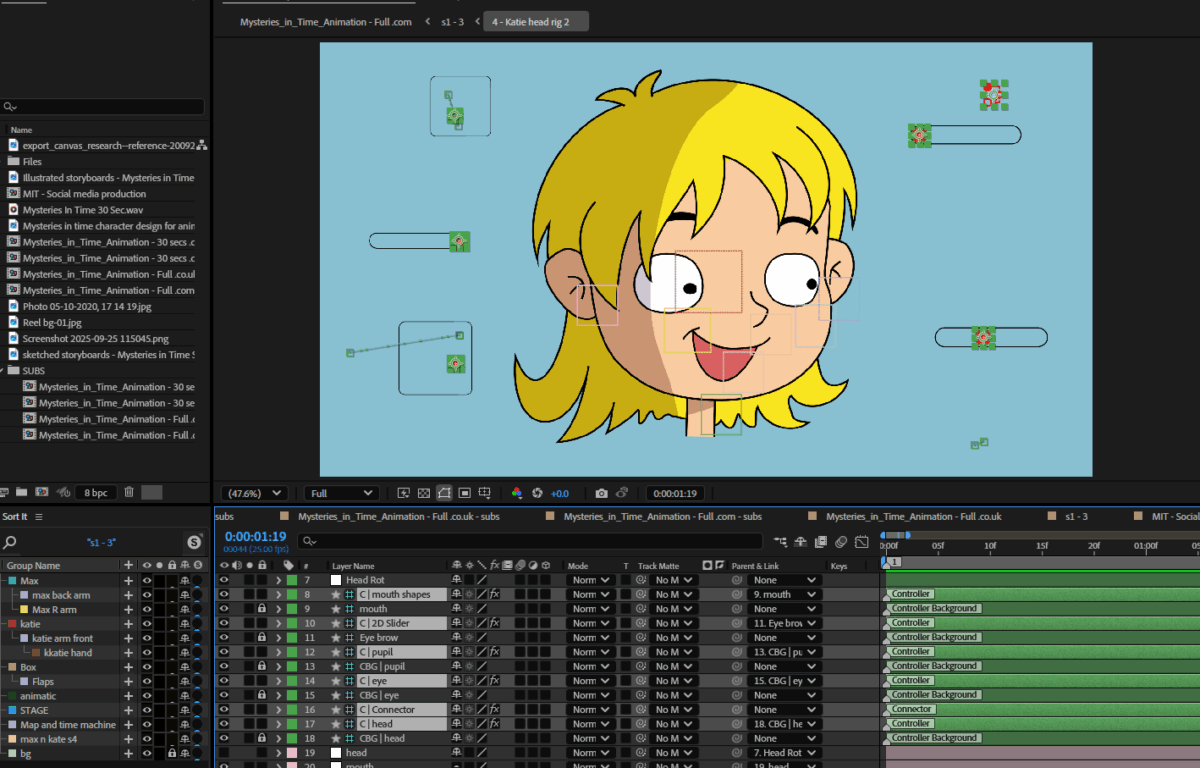Toggle mask and shape path visibility icon
This screenshot has width=1200, height=768.
coord(444,493)
